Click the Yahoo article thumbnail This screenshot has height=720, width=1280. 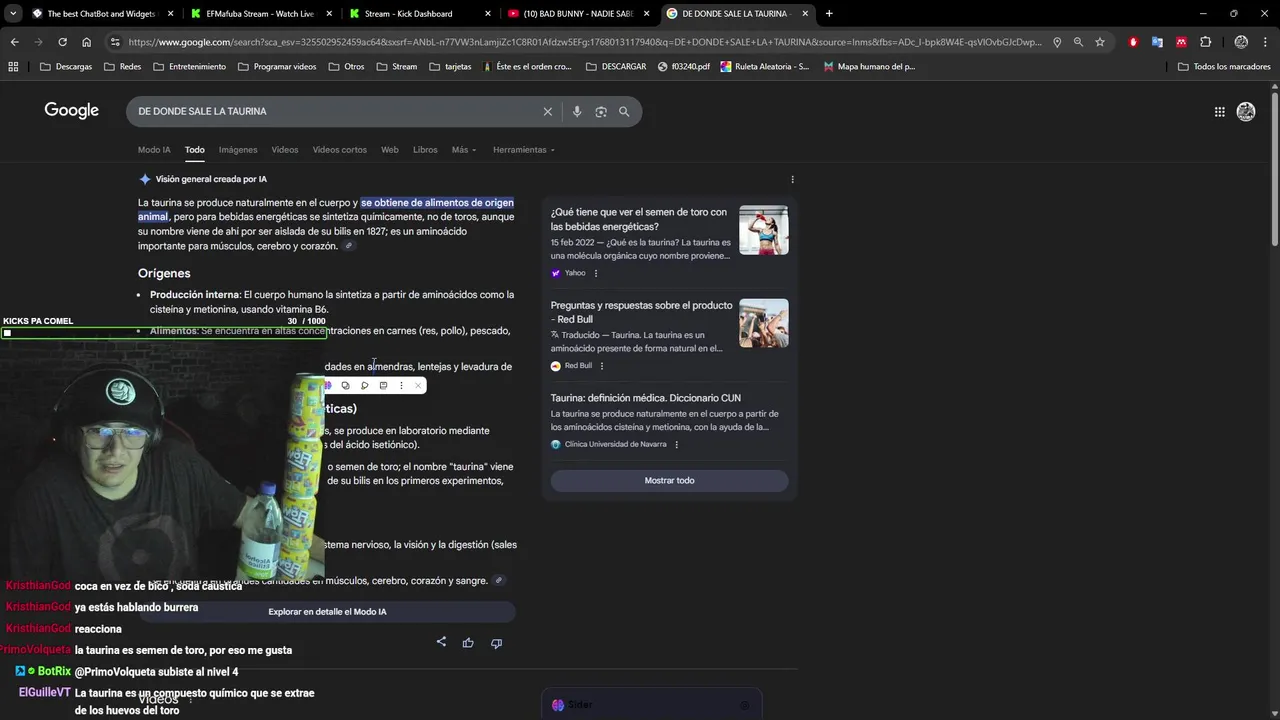[x=764, y=230]
